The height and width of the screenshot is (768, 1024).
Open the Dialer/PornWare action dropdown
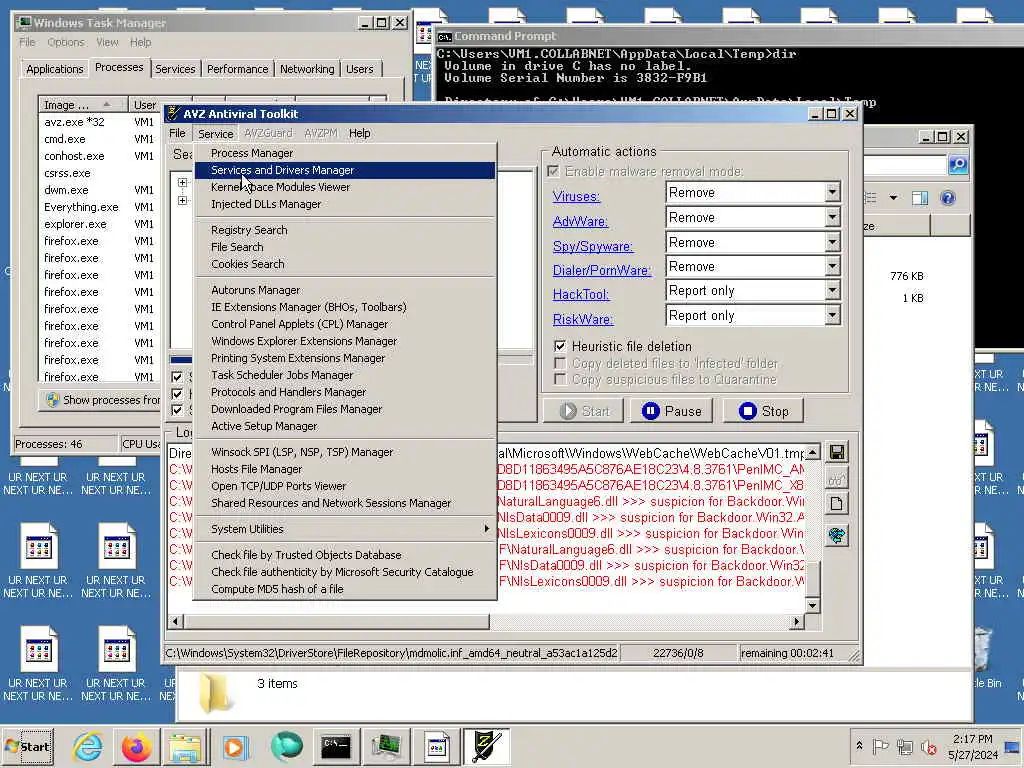click(x=832, y=266)
